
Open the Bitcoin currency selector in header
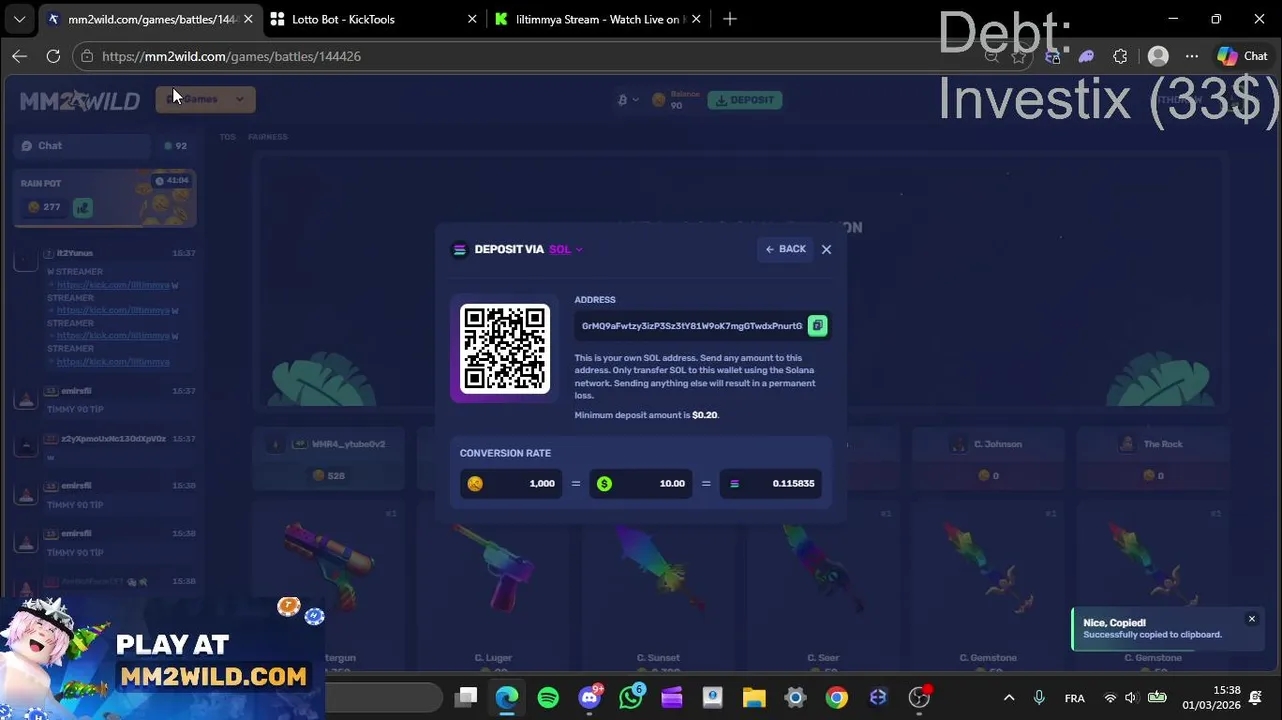coord(628,100)
